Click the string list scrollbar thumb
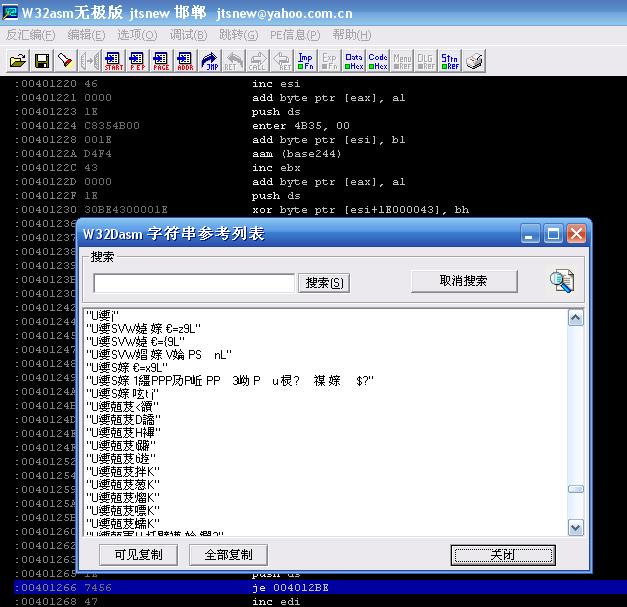 pyautogui.click(x=576, y=489)
